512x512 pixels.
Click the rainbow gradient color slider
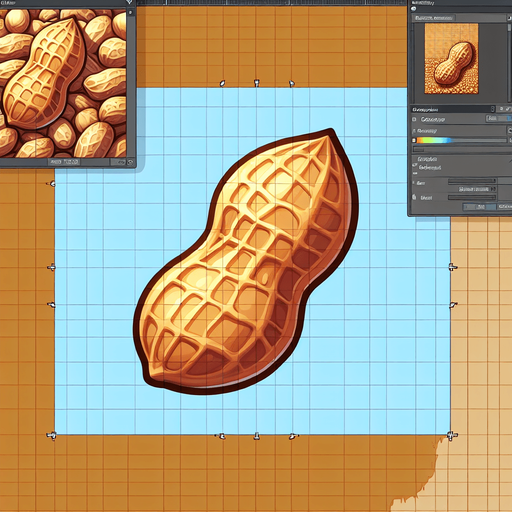[461, 141]
